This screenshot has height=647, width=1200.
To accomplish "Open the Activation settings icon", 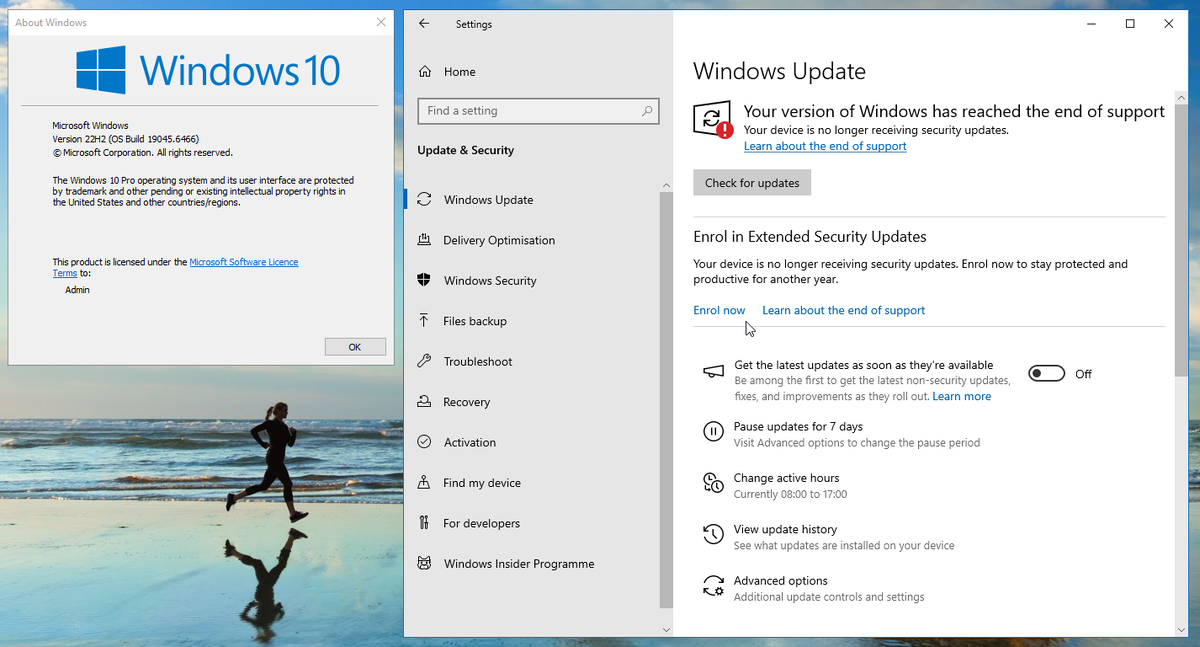I will 424,442.
